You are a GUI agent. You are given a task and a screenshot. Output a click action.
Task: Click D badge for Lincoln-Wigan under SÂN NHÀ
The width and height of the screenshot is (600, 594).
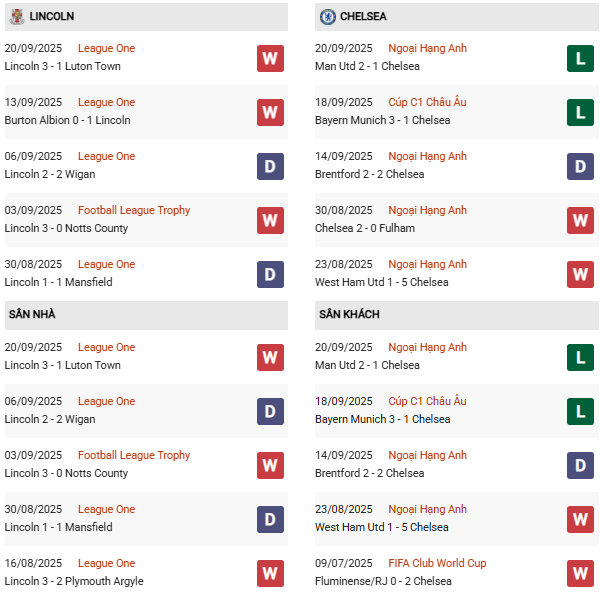tap(270, 411)
